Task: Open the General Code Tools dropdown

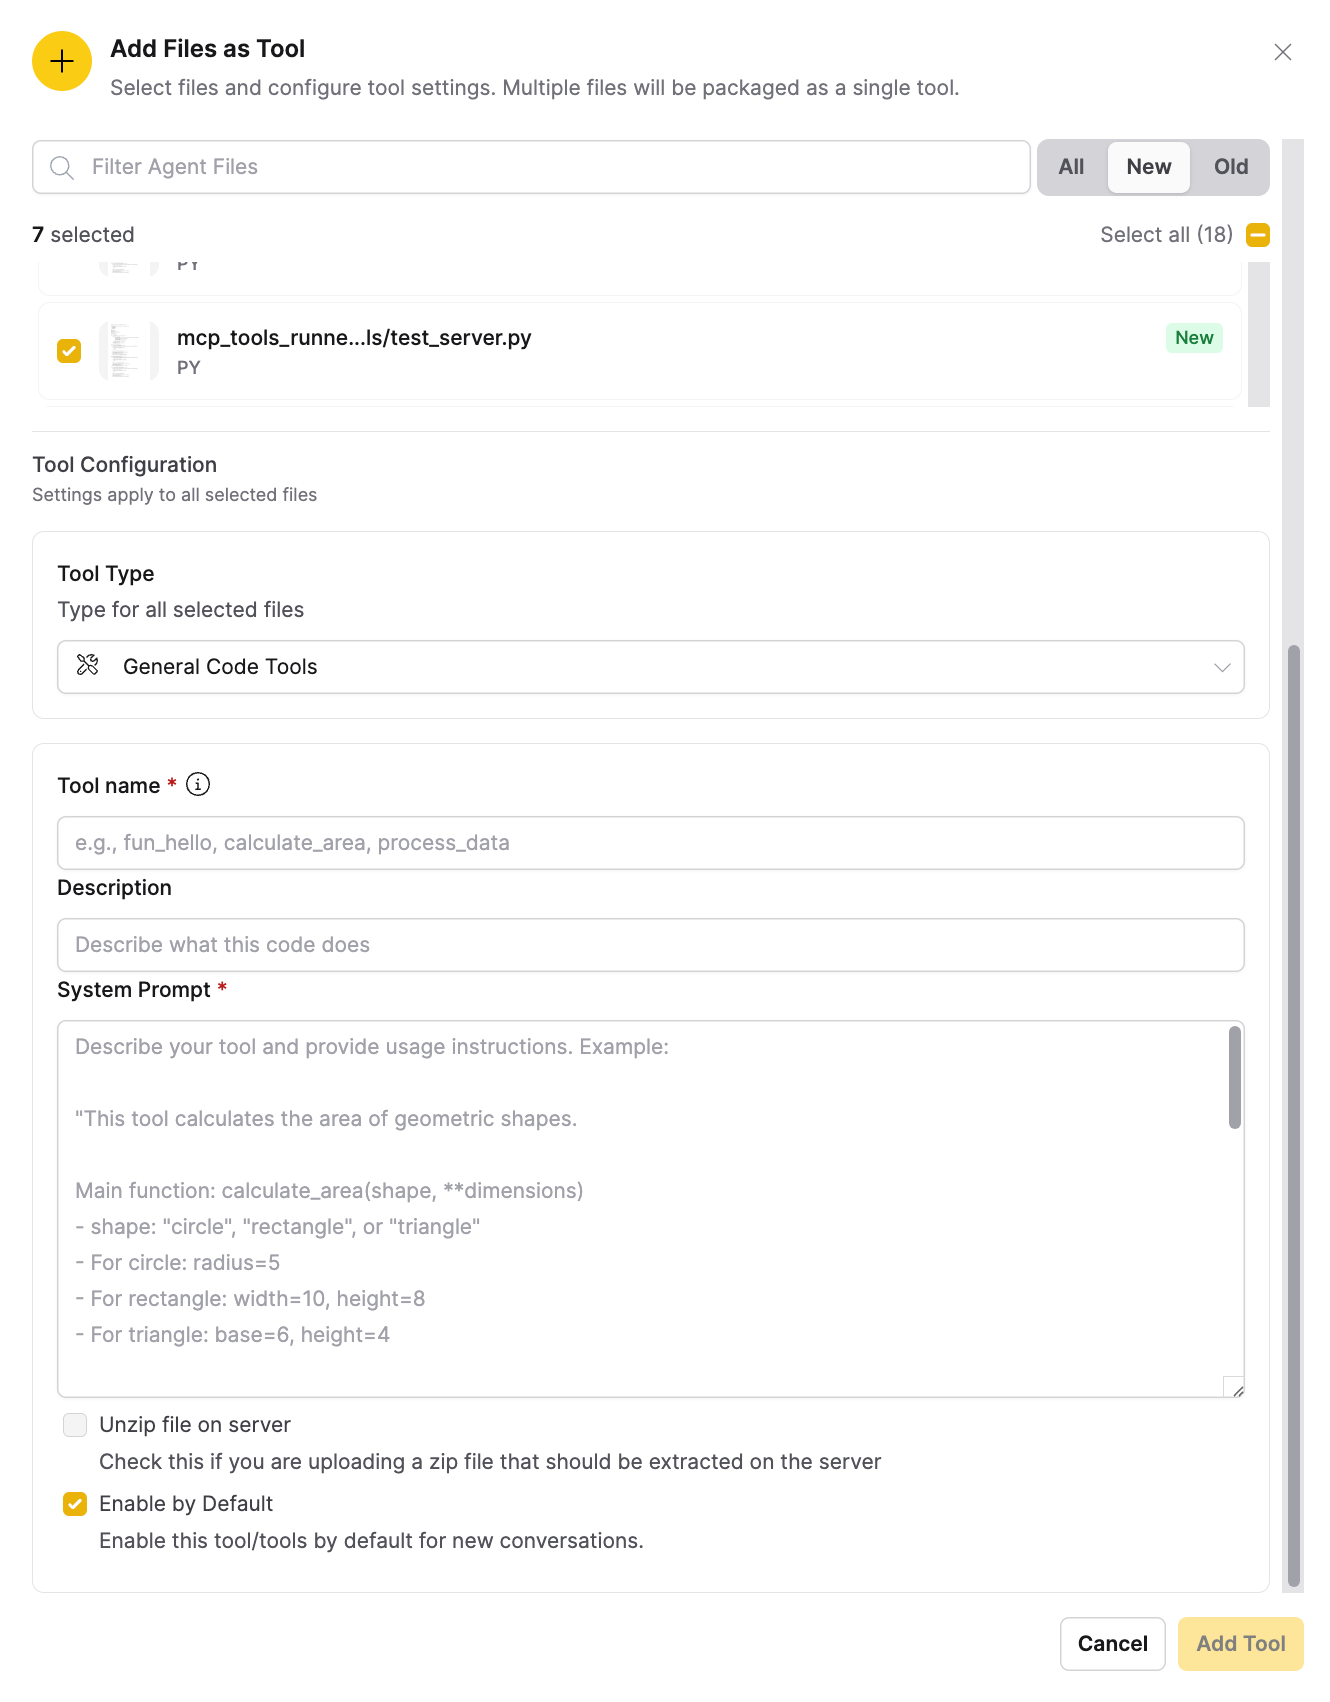Action: [x=650, y=667]
